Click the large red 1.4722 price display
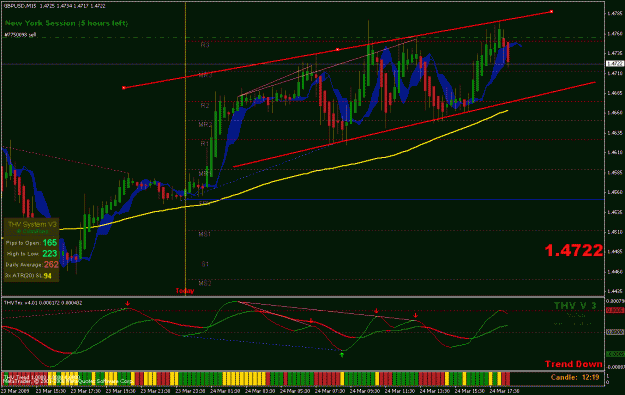625x395 pixels. (x=574, y=250)
